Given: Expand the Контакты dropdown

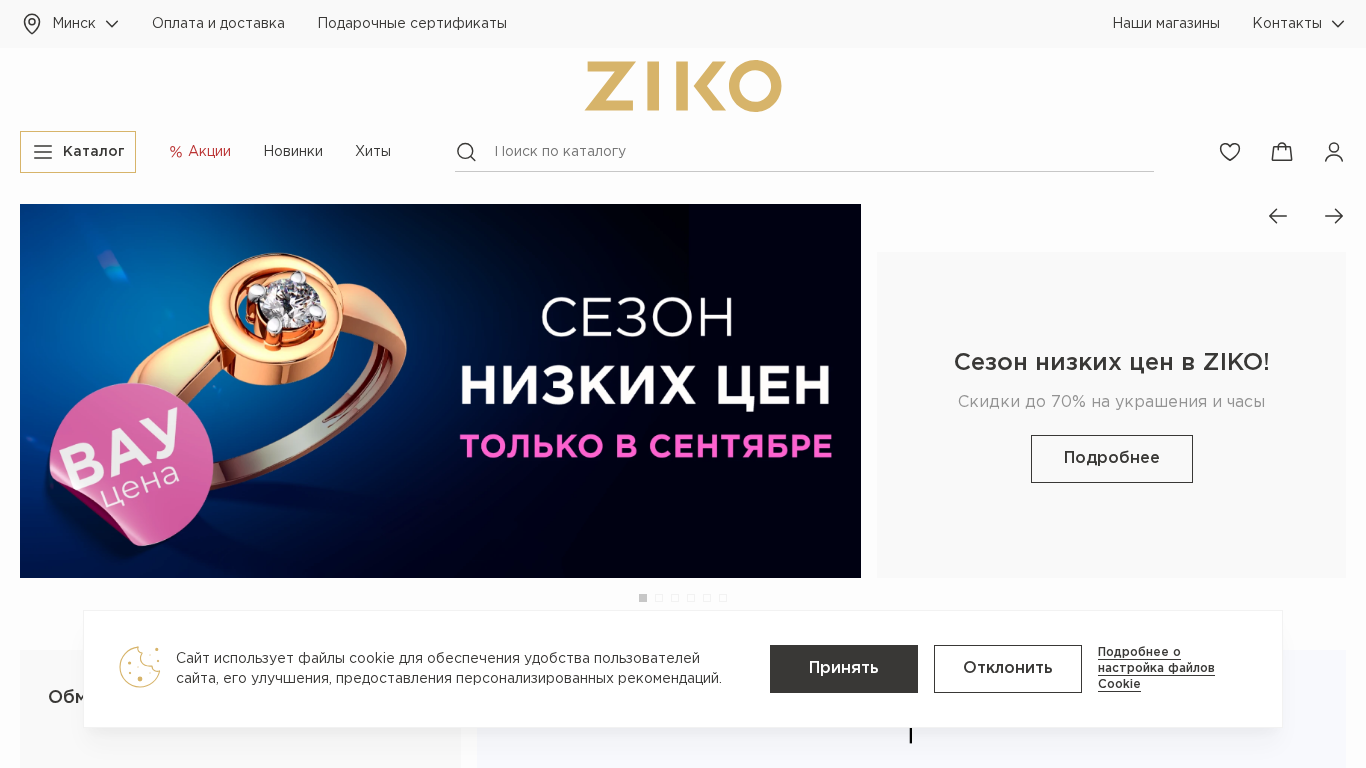Looking at the screenshot, I should tap(1299, 23).
